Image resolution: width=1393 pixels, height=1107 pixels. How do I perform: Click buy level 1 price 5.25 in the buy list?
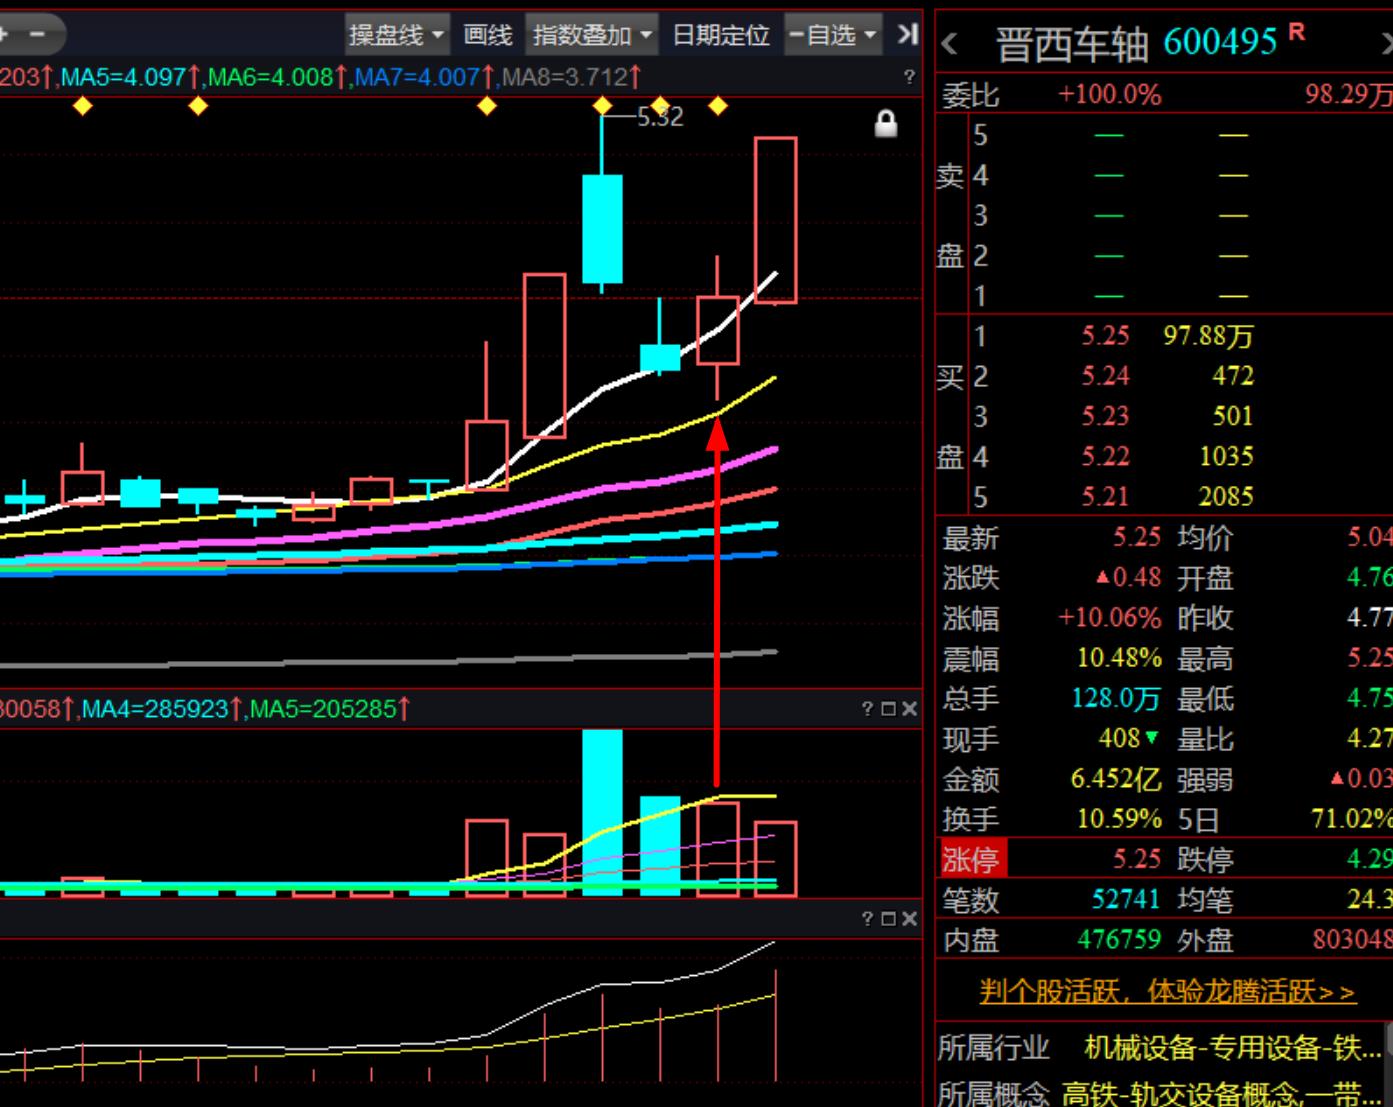click(x=1105, y=336)
